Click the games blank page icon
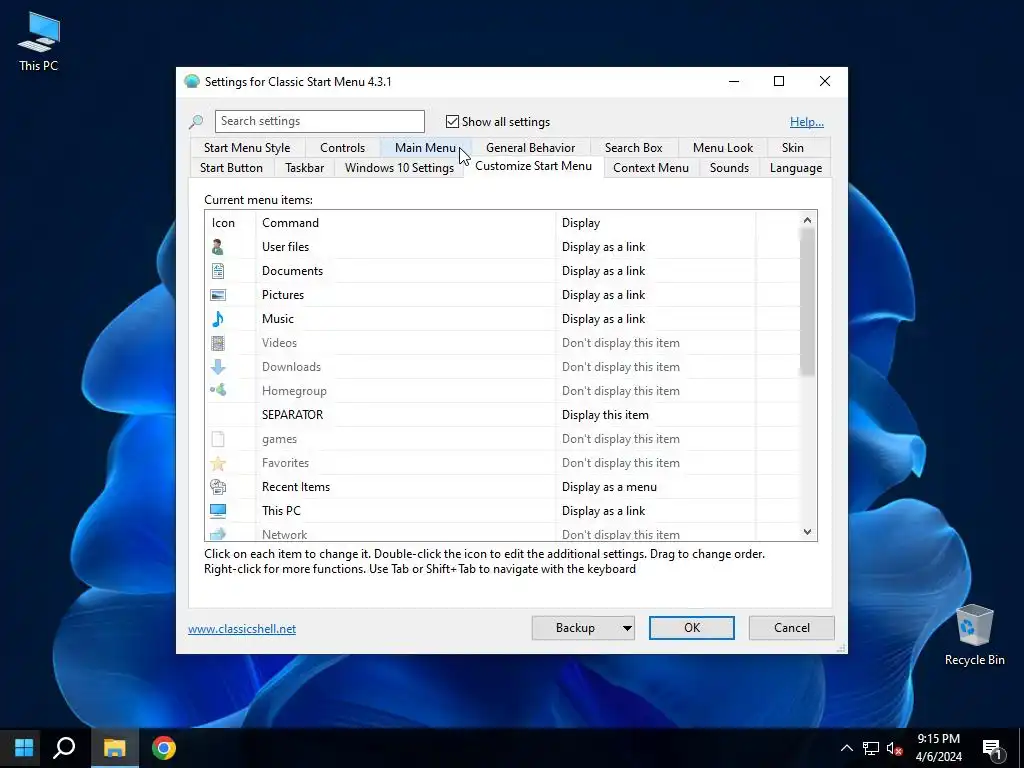1024x768 pixels. [x=217, y=439]
